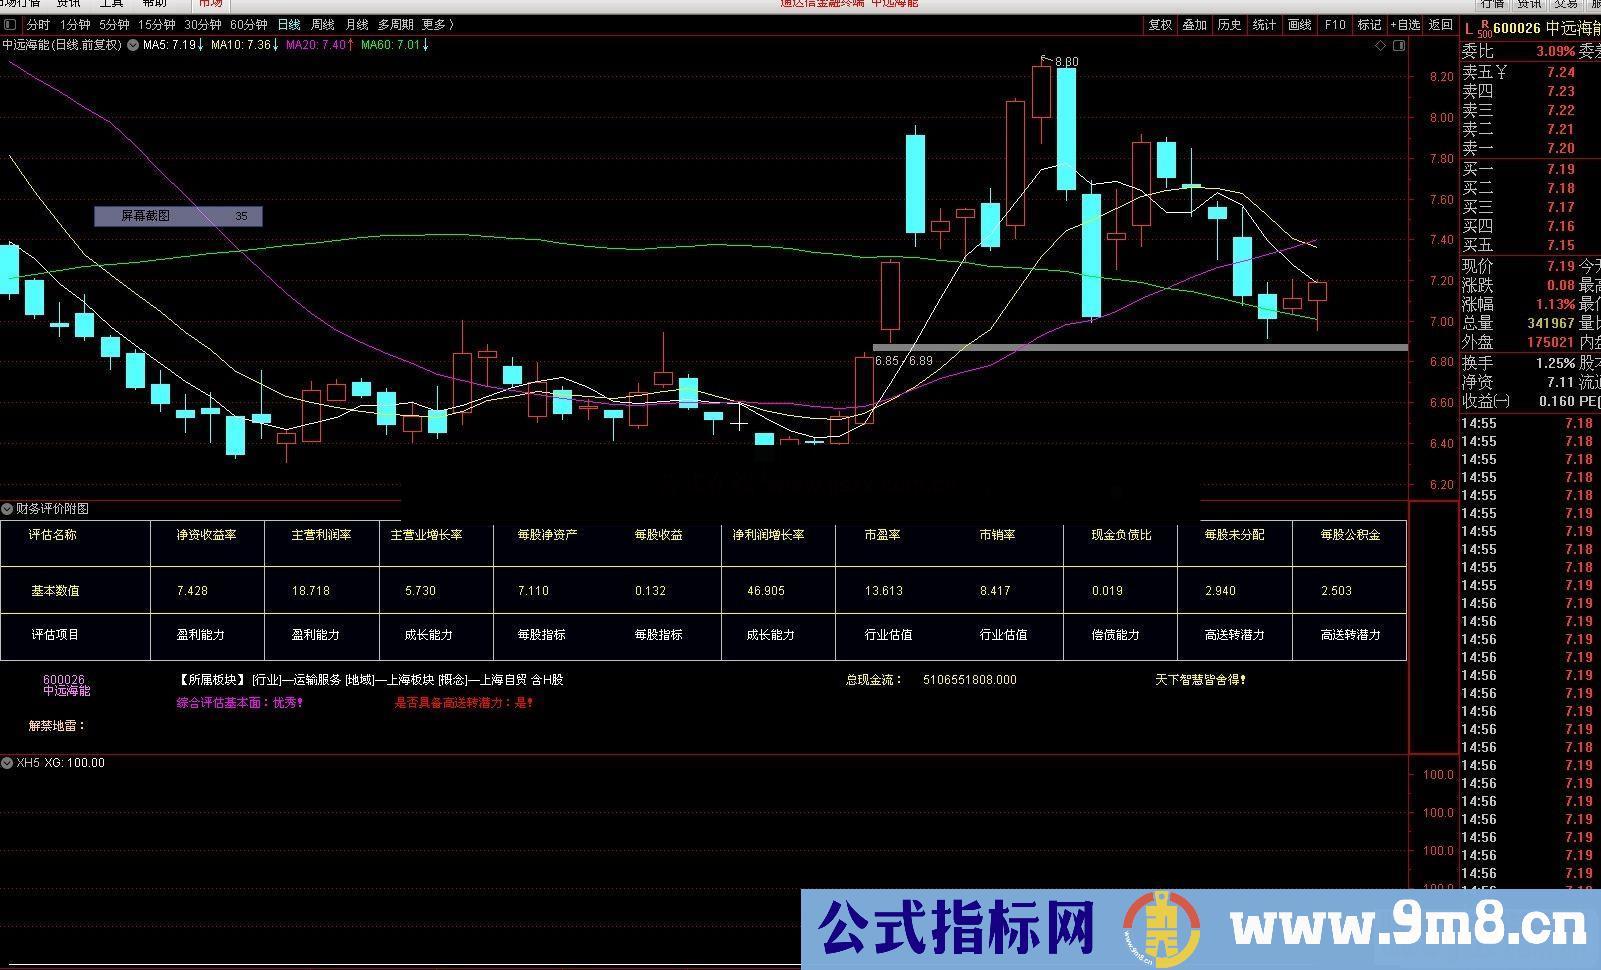Click the 复权 adjustment button
Screen dimensions: 1601x970
pyautogui.click(x=1160, y=25)
